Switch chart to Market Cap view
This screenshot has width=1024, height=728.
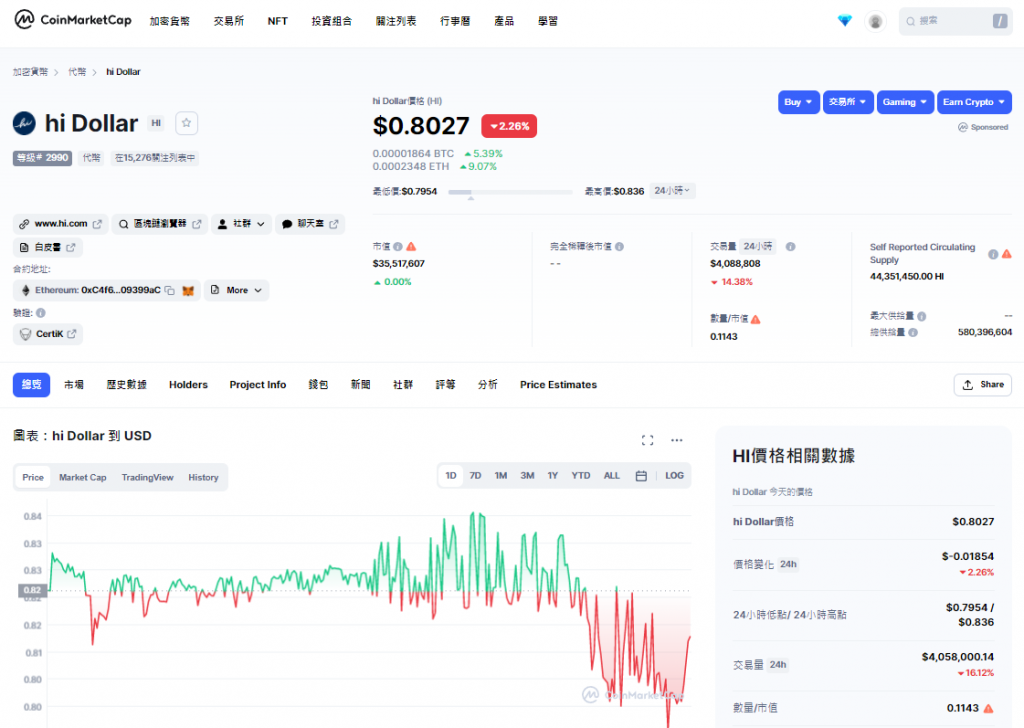82,477
